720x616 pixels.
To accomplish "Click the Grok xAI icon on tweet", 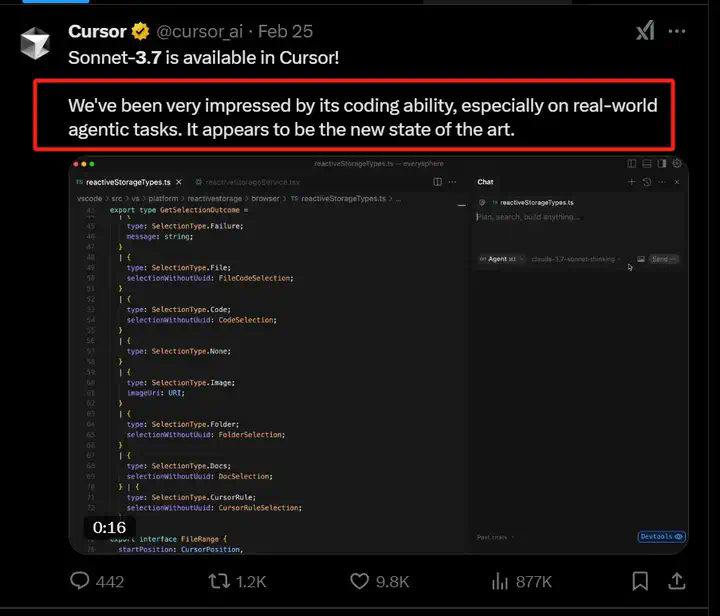I will (645, 31).
